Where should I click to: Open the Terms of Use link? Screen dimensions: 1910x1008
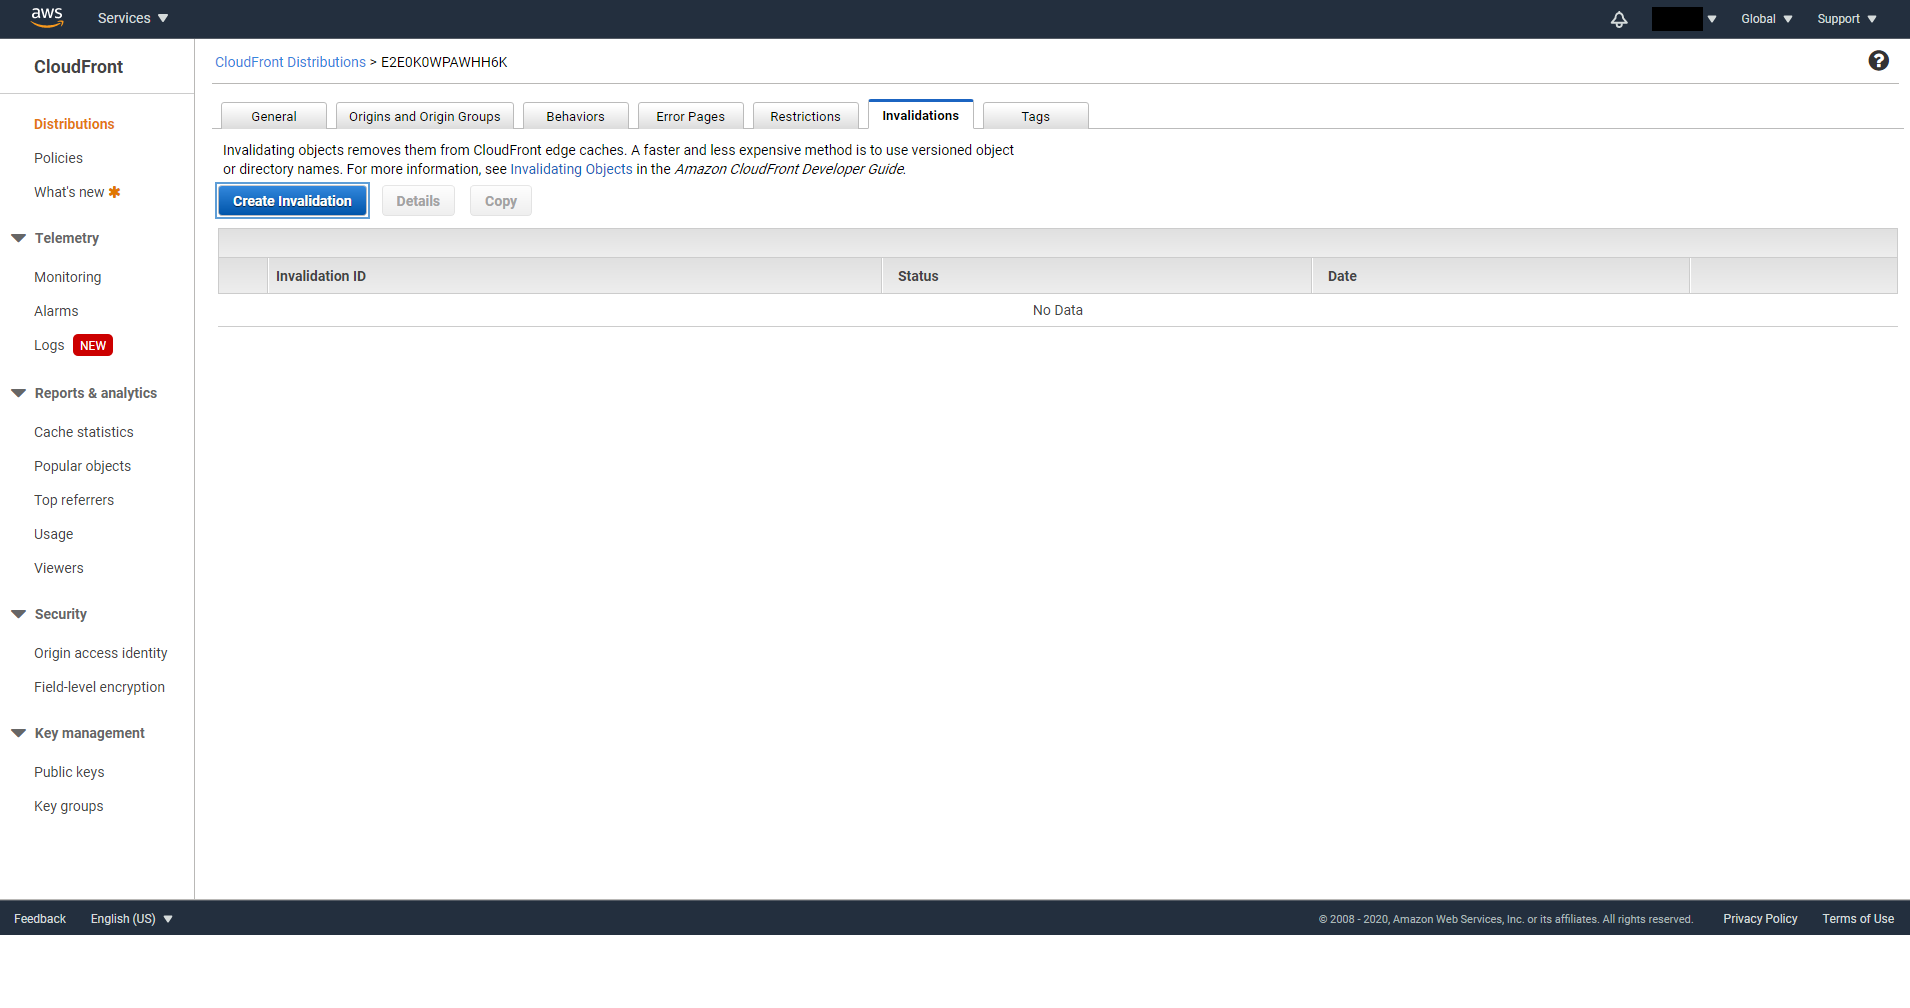tap(1858, 919)
